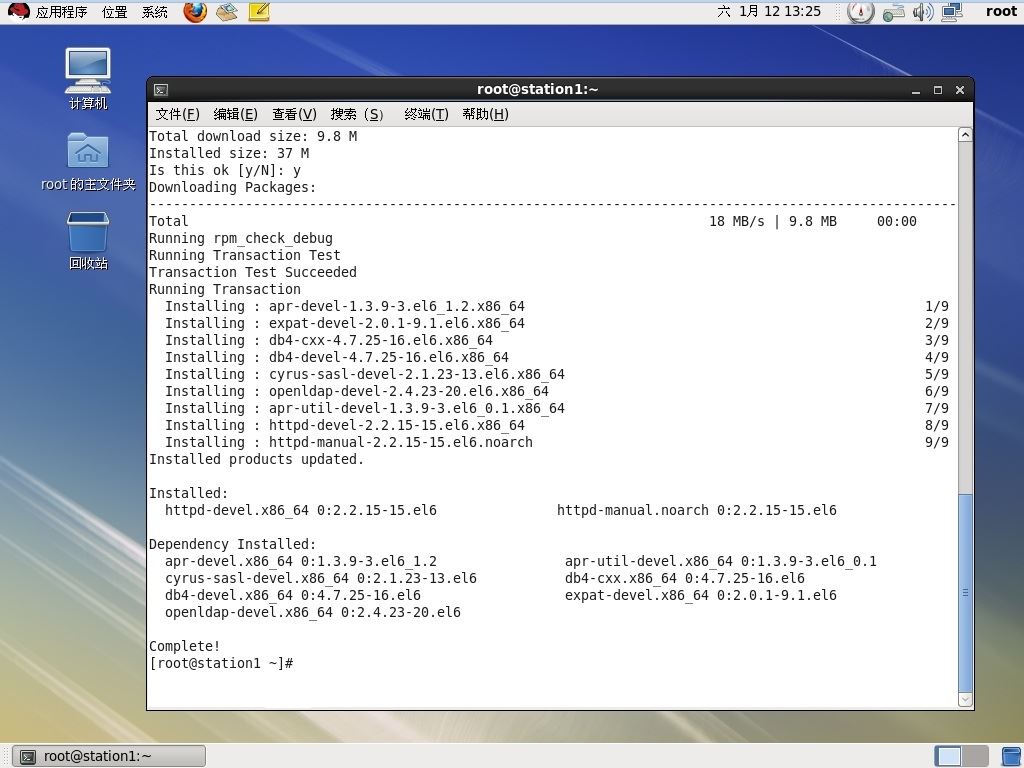Image resolution: width=1024 pixels, height=768 pixels.
Task: Click the 'Complete!' line in terminal
Action: (185, 647)
